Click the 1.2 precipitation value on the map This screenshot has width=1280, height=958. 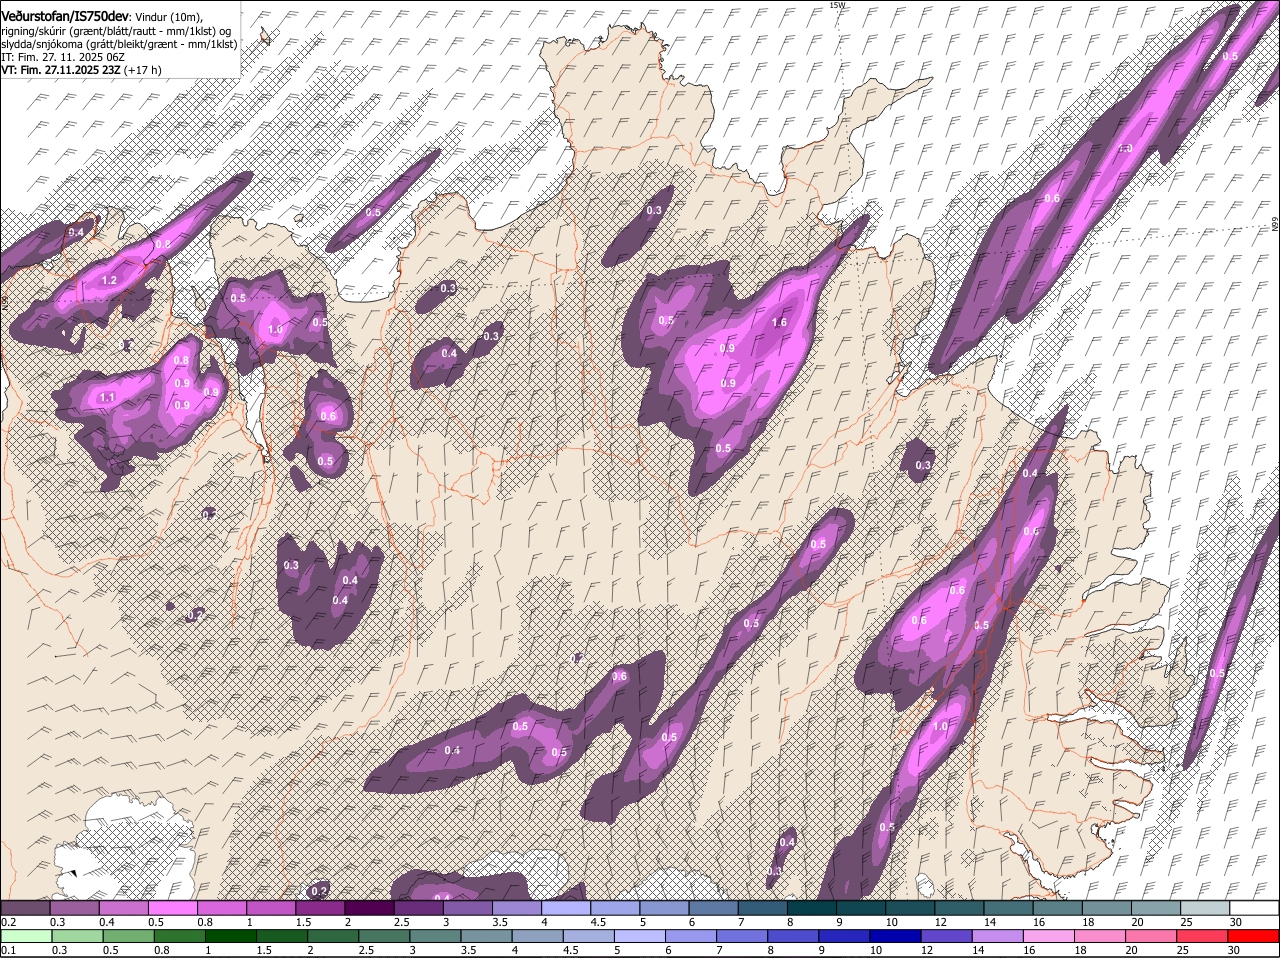109,281
